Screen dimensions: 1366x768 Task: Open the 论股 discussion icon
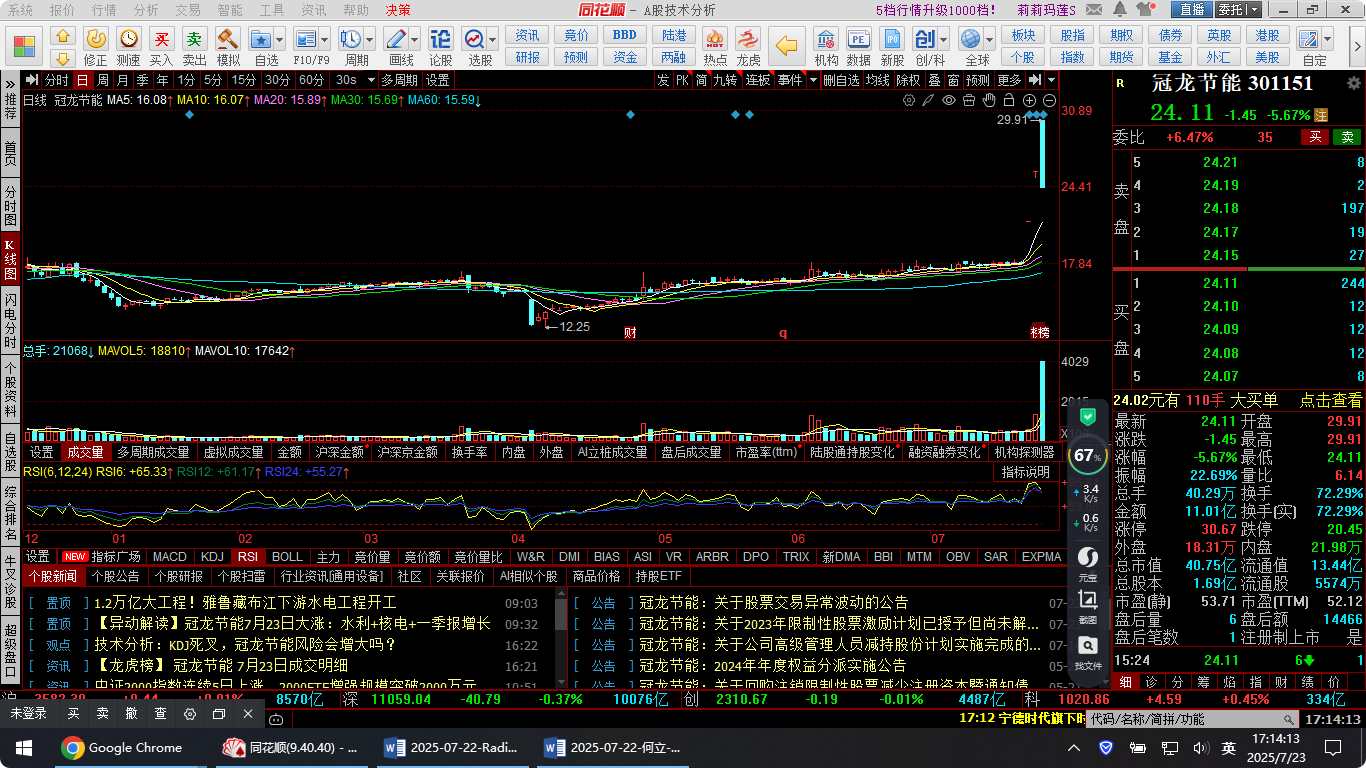point(440,39)
